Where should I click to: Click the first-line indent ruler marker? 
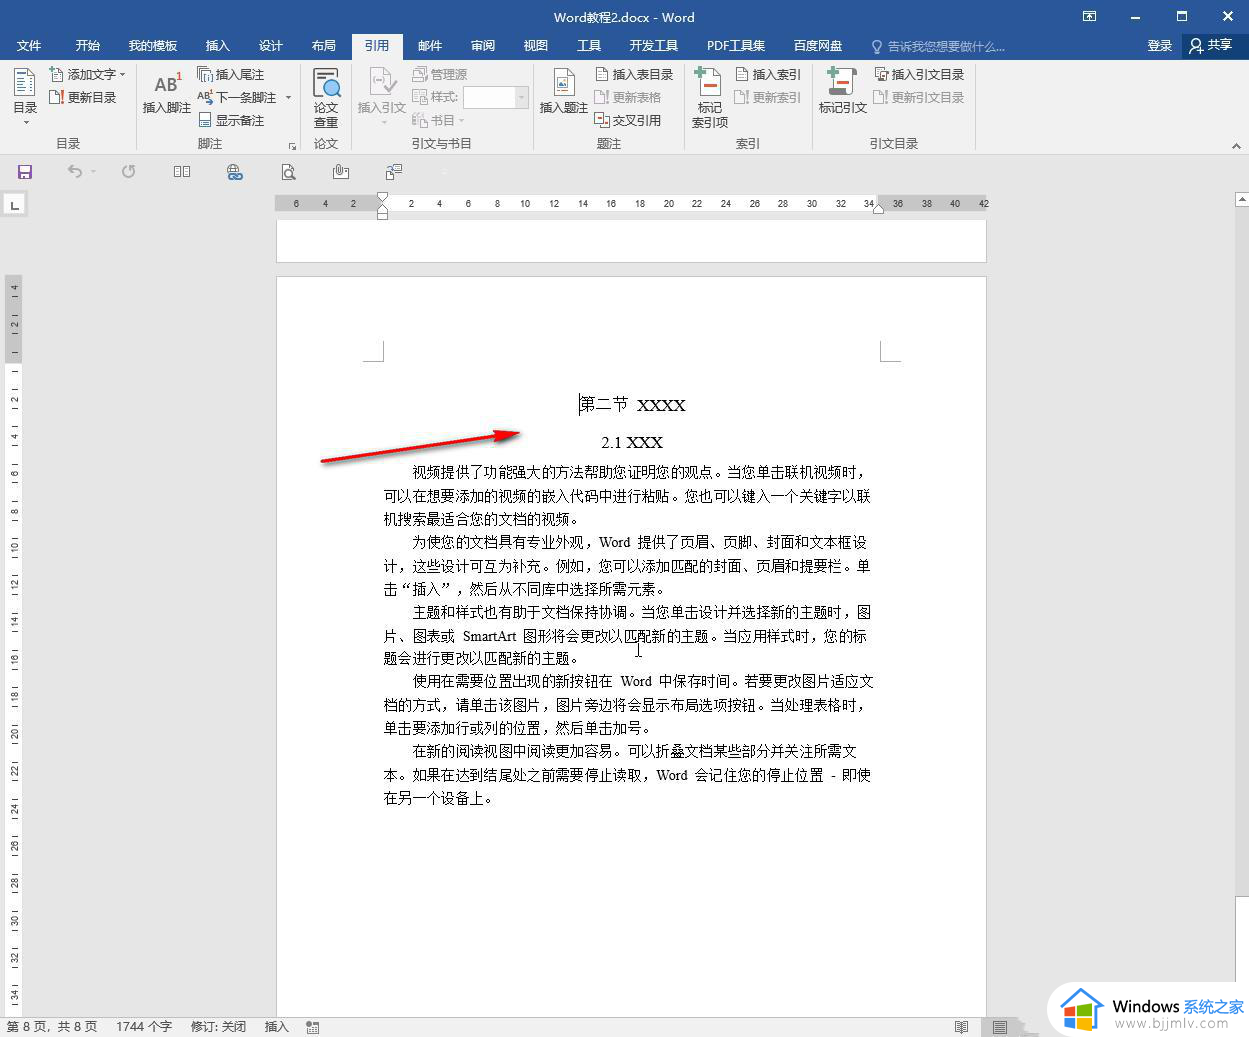tap(382, 197)
